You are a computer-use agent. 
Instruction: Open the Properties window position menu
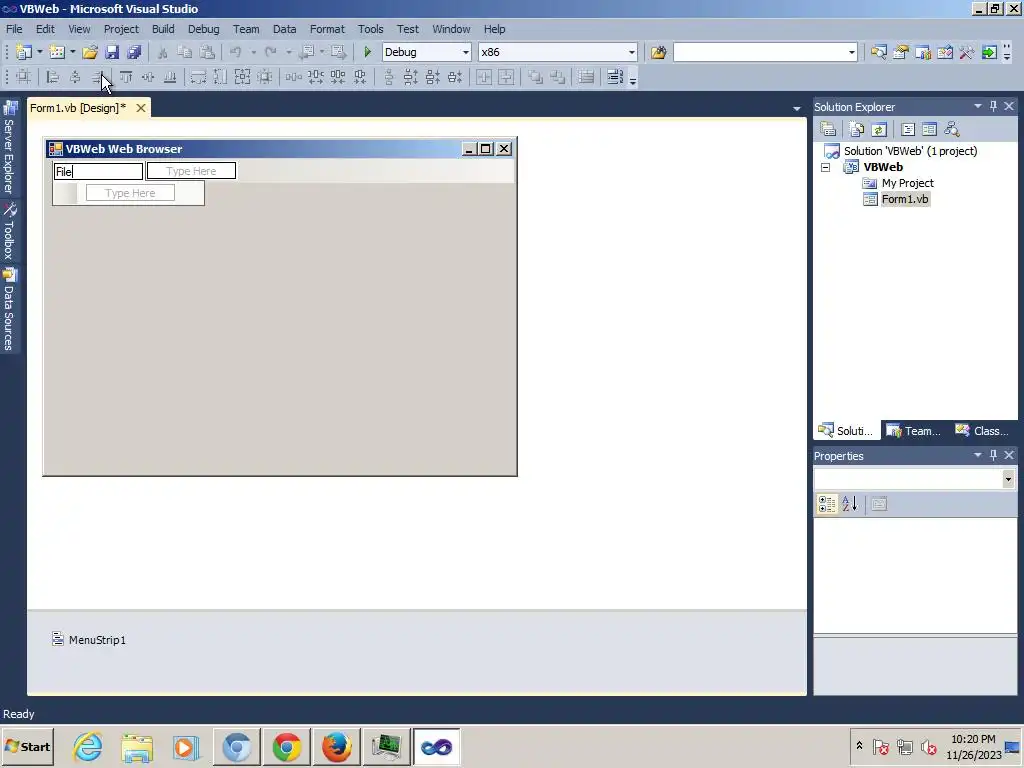[978, 455]
